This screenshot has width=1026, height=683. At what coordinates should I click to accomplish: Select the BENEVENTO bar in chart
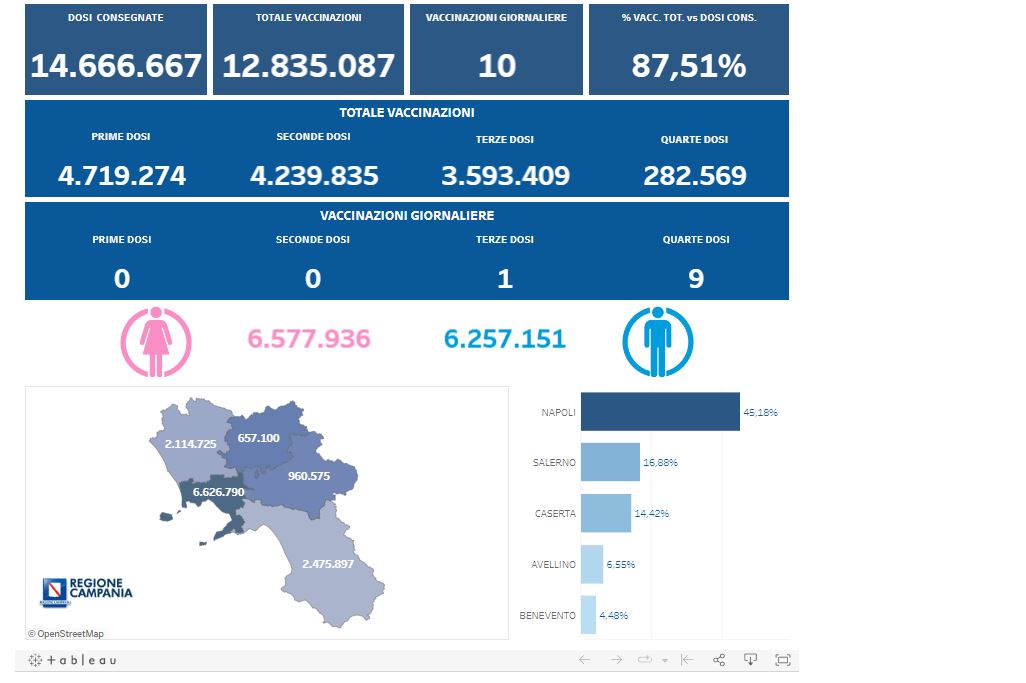coord(588,615)
